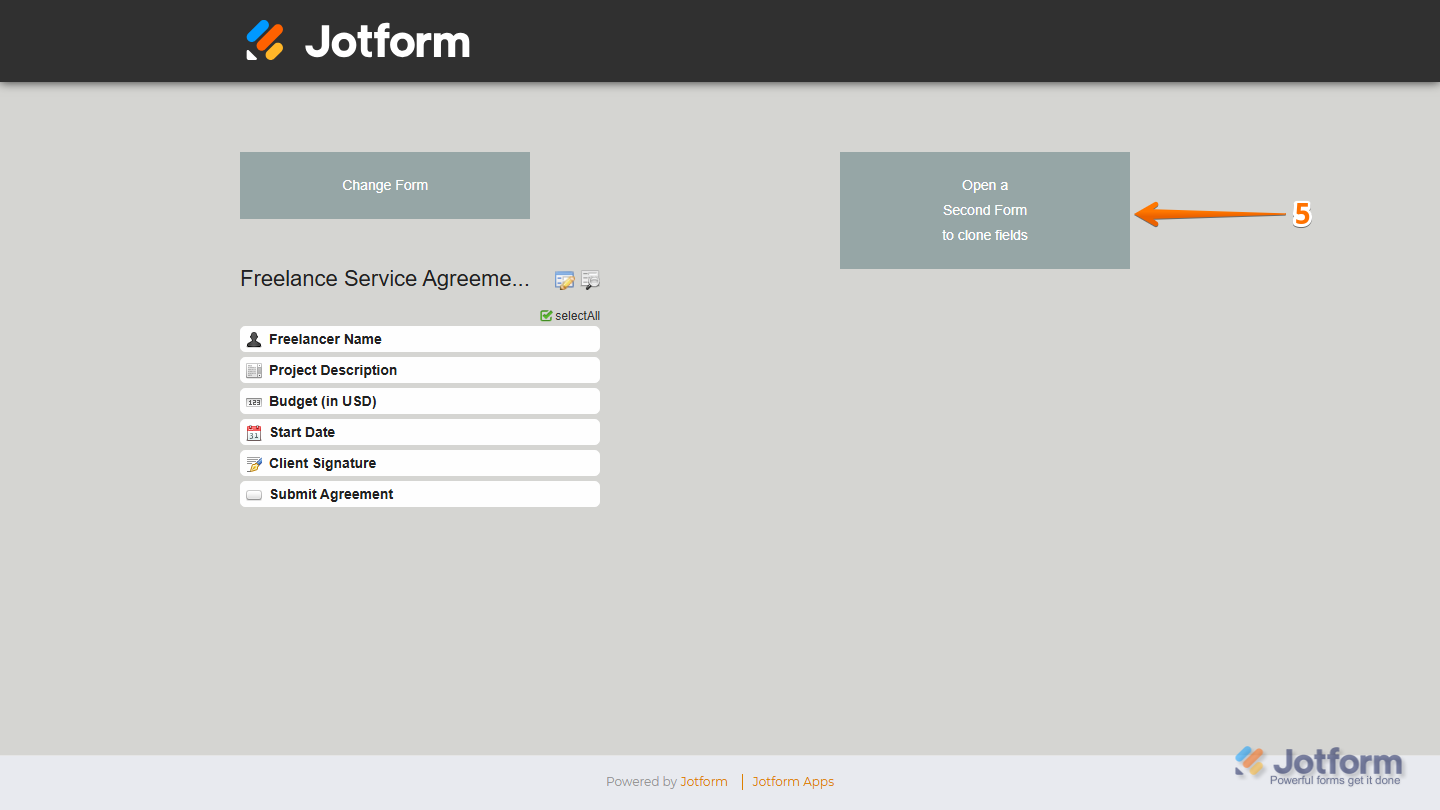Select the calendar icon beside Start Date
1440x810 pixels.
coord(254,432)
